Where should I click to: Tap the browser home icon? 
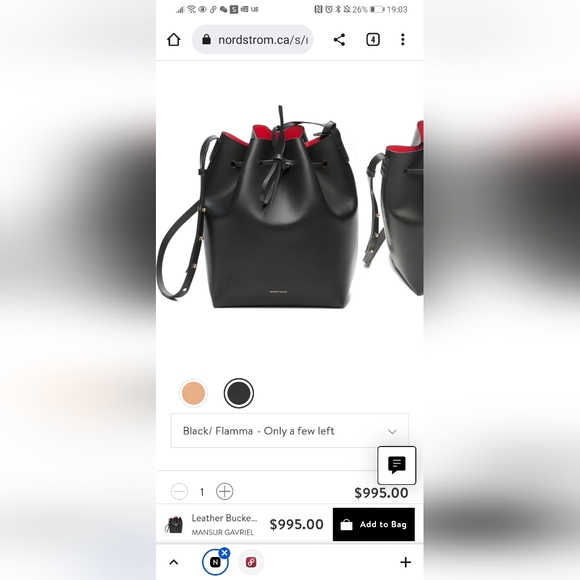click(x=173, y=40)
